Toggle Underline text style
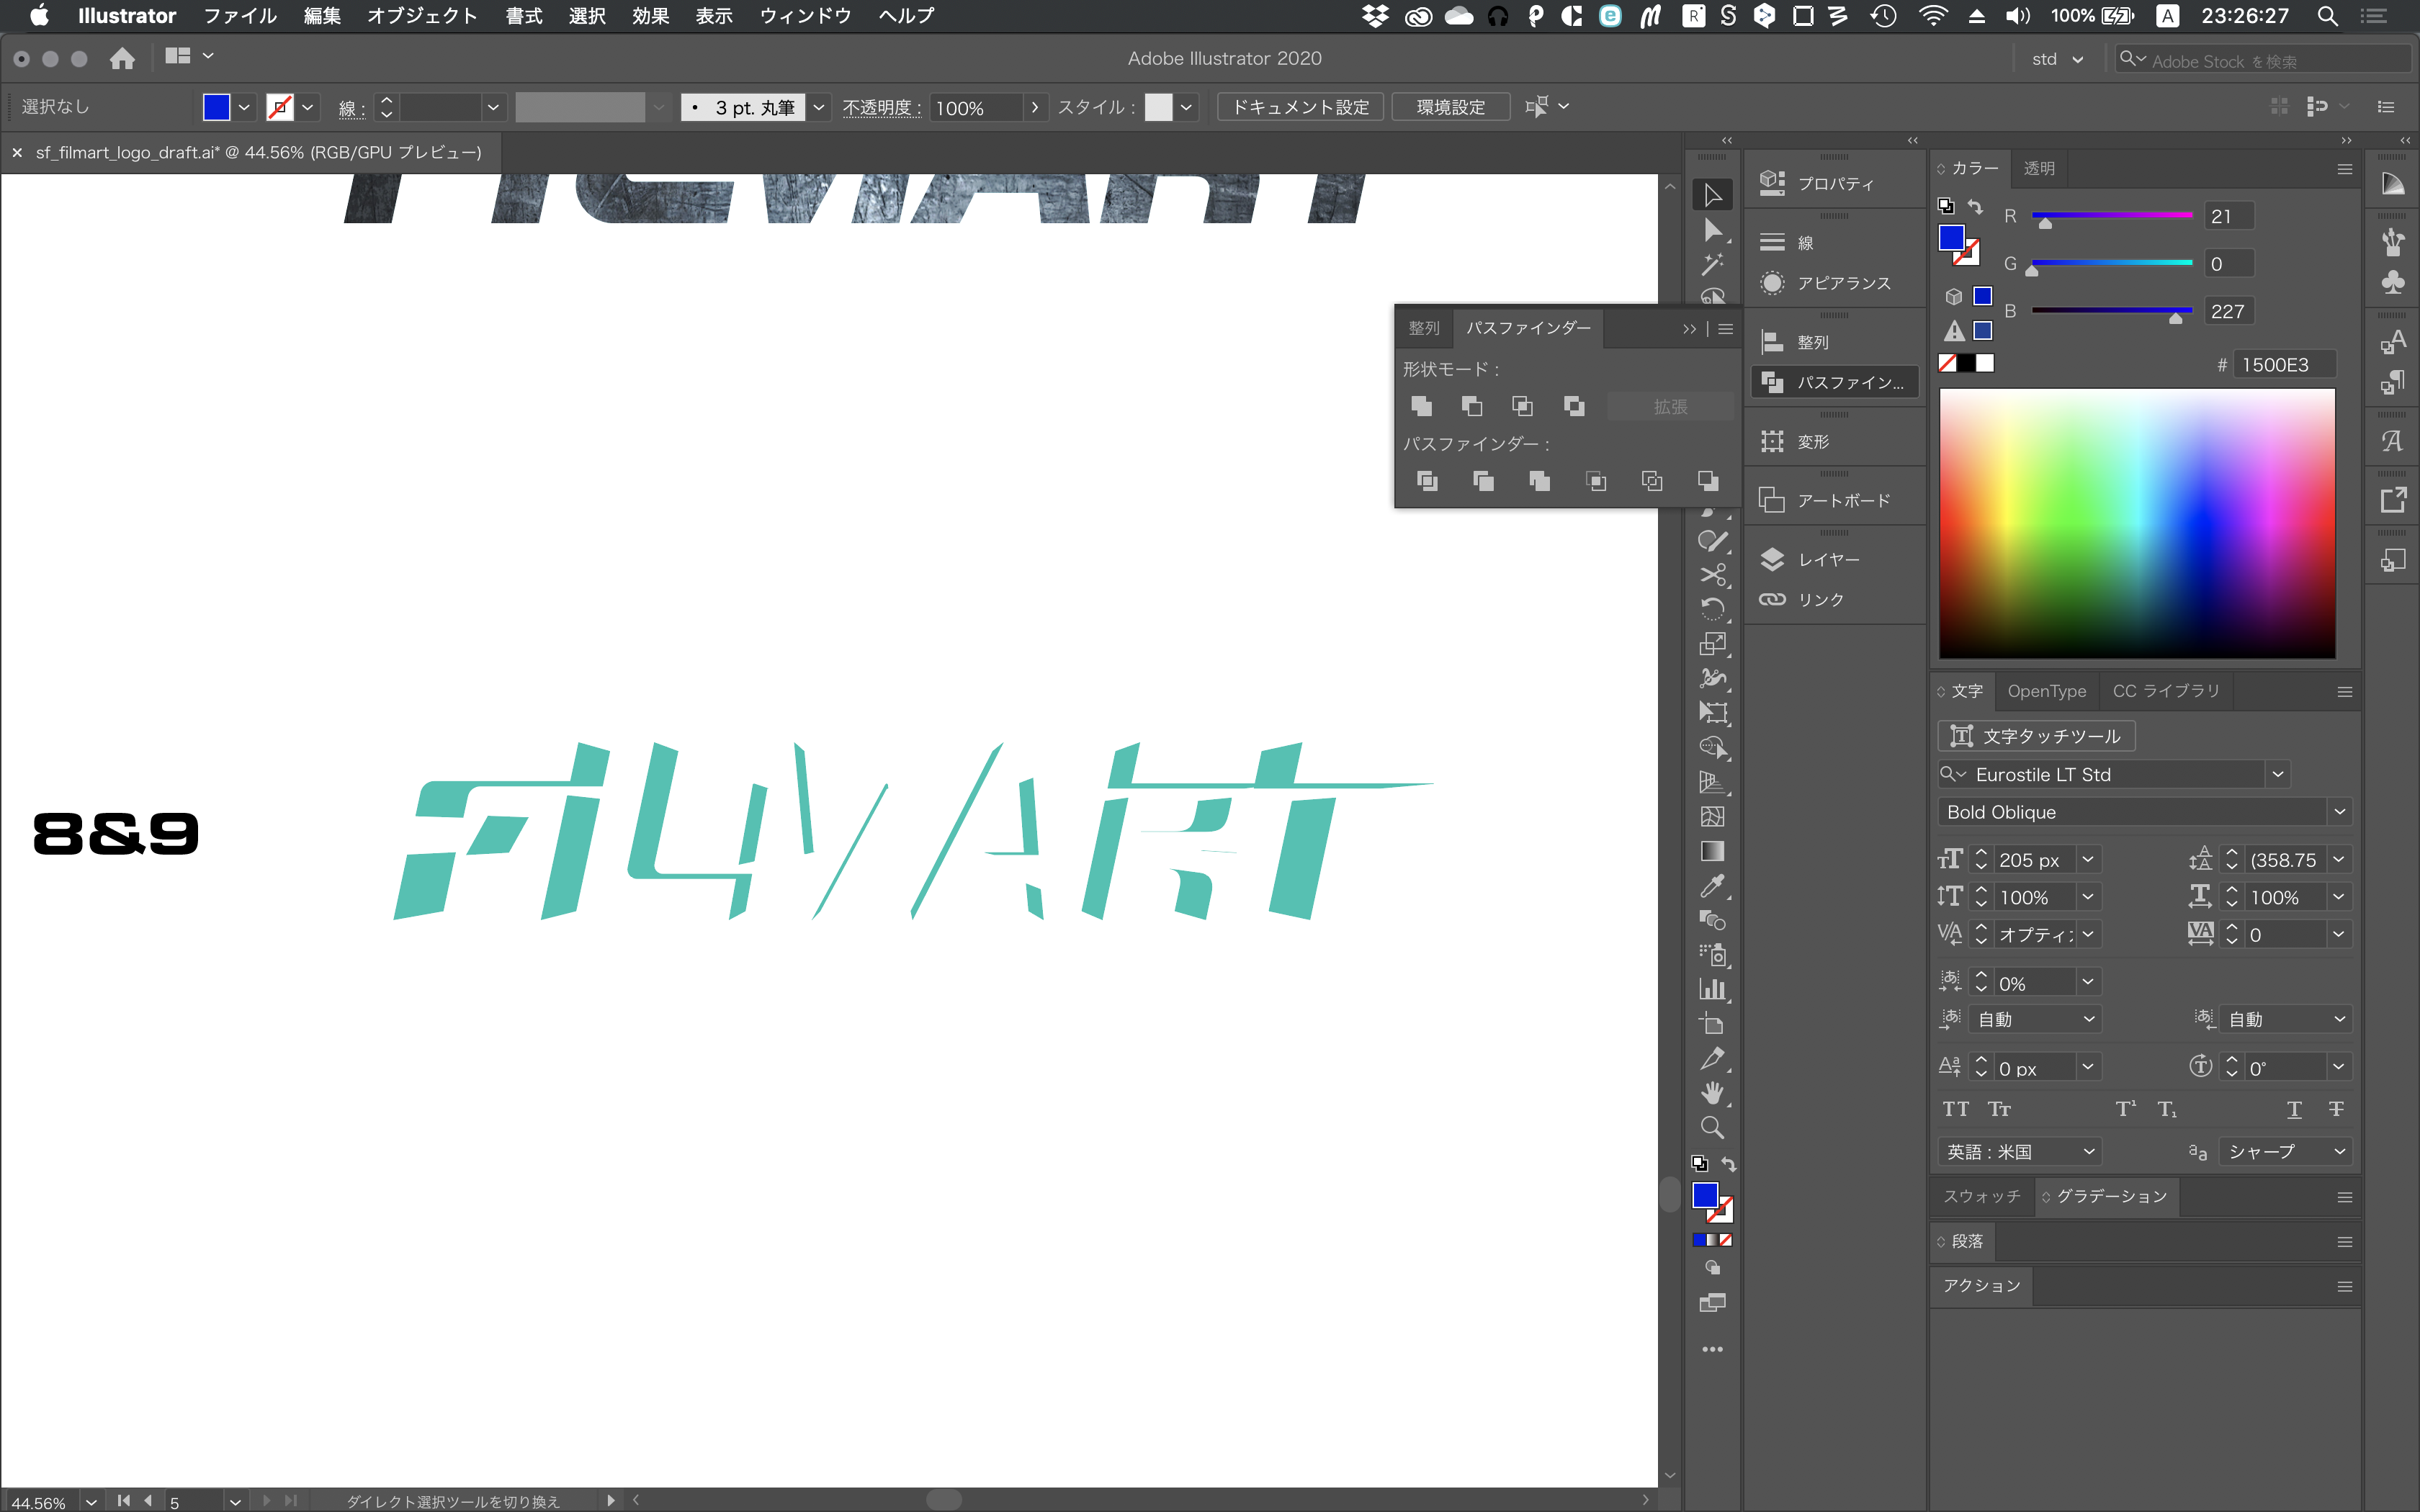The width and height of the screenshot is (2420, 1512). click(x=2294, y=1109)
